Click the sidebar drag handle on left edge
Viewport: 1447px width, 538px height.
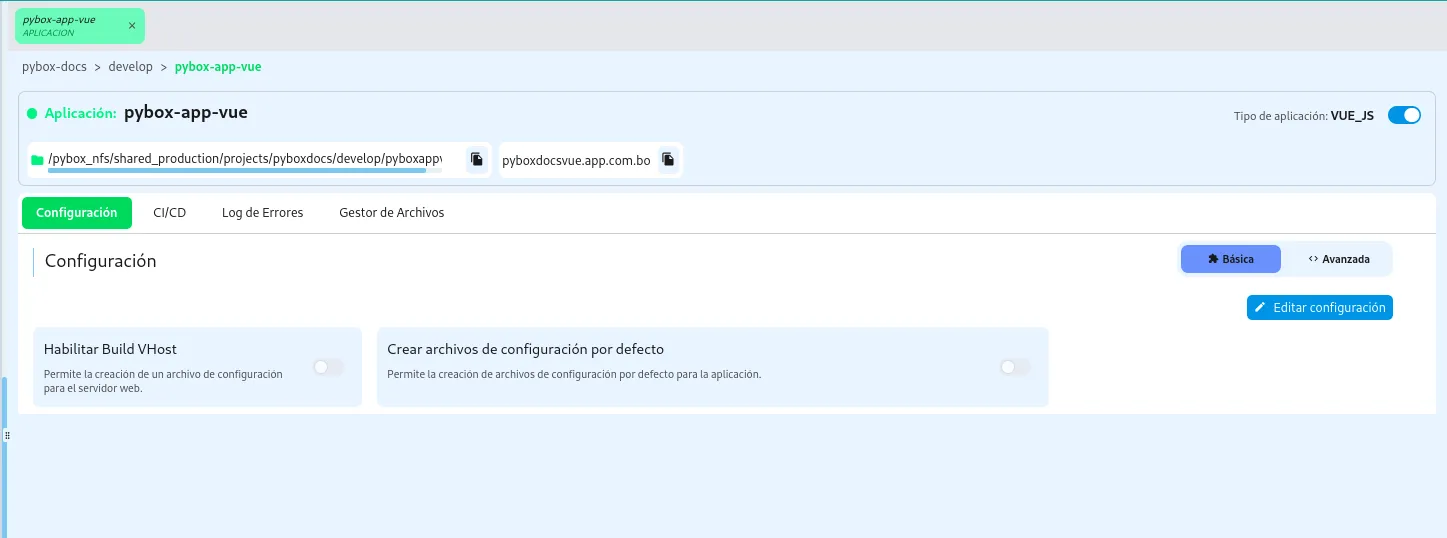(x=7, y=436)
